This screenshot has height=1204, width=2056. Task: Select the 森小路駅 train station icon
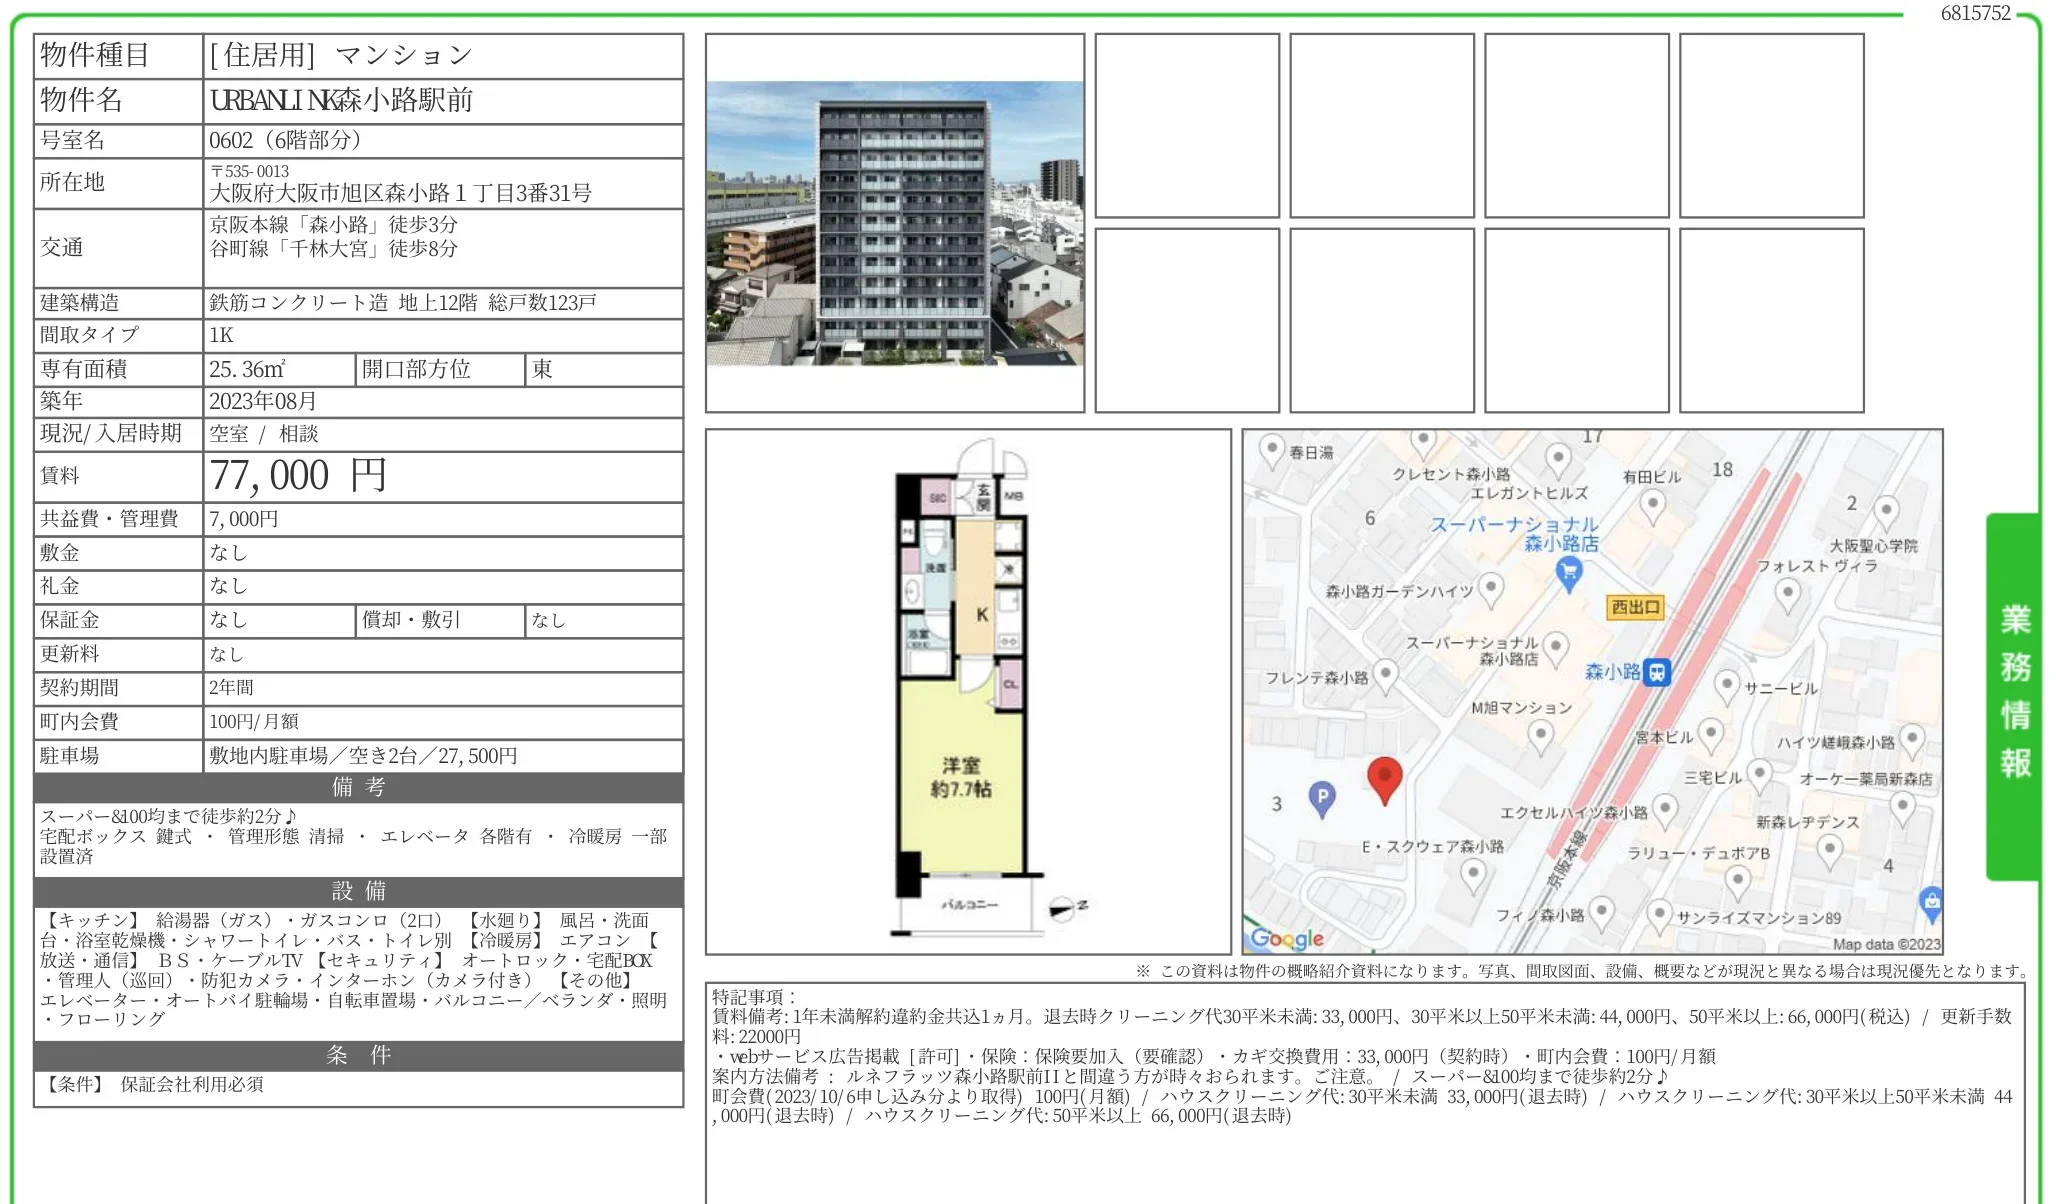(1656, 673)
